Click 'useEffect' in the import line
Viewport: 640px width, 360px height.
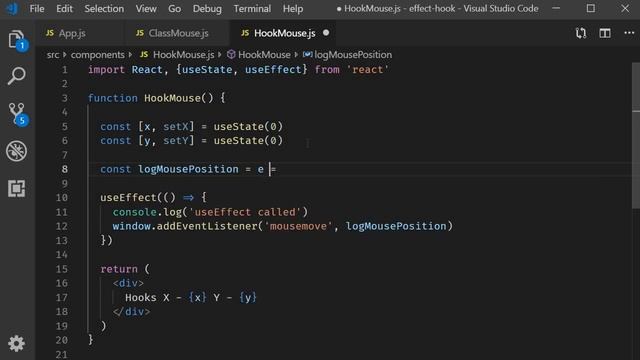273,69
